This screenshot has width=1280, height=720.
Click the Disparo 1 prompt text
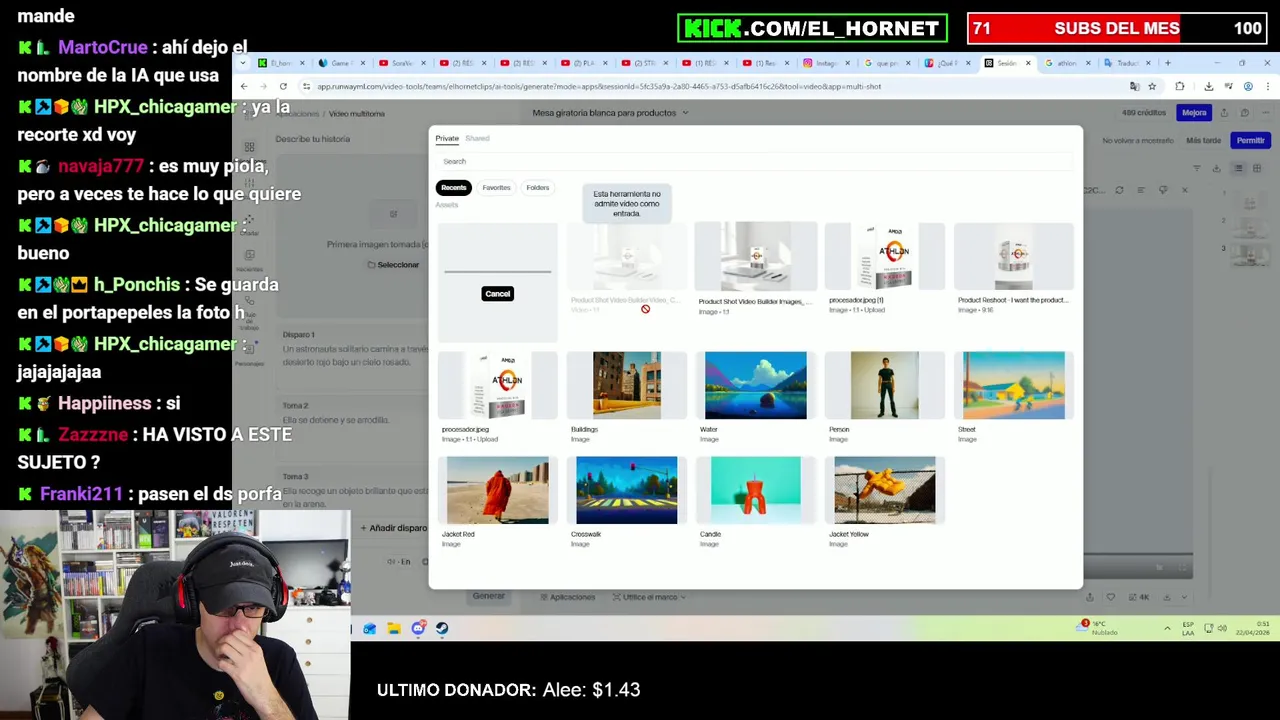[x=355, y=355]
